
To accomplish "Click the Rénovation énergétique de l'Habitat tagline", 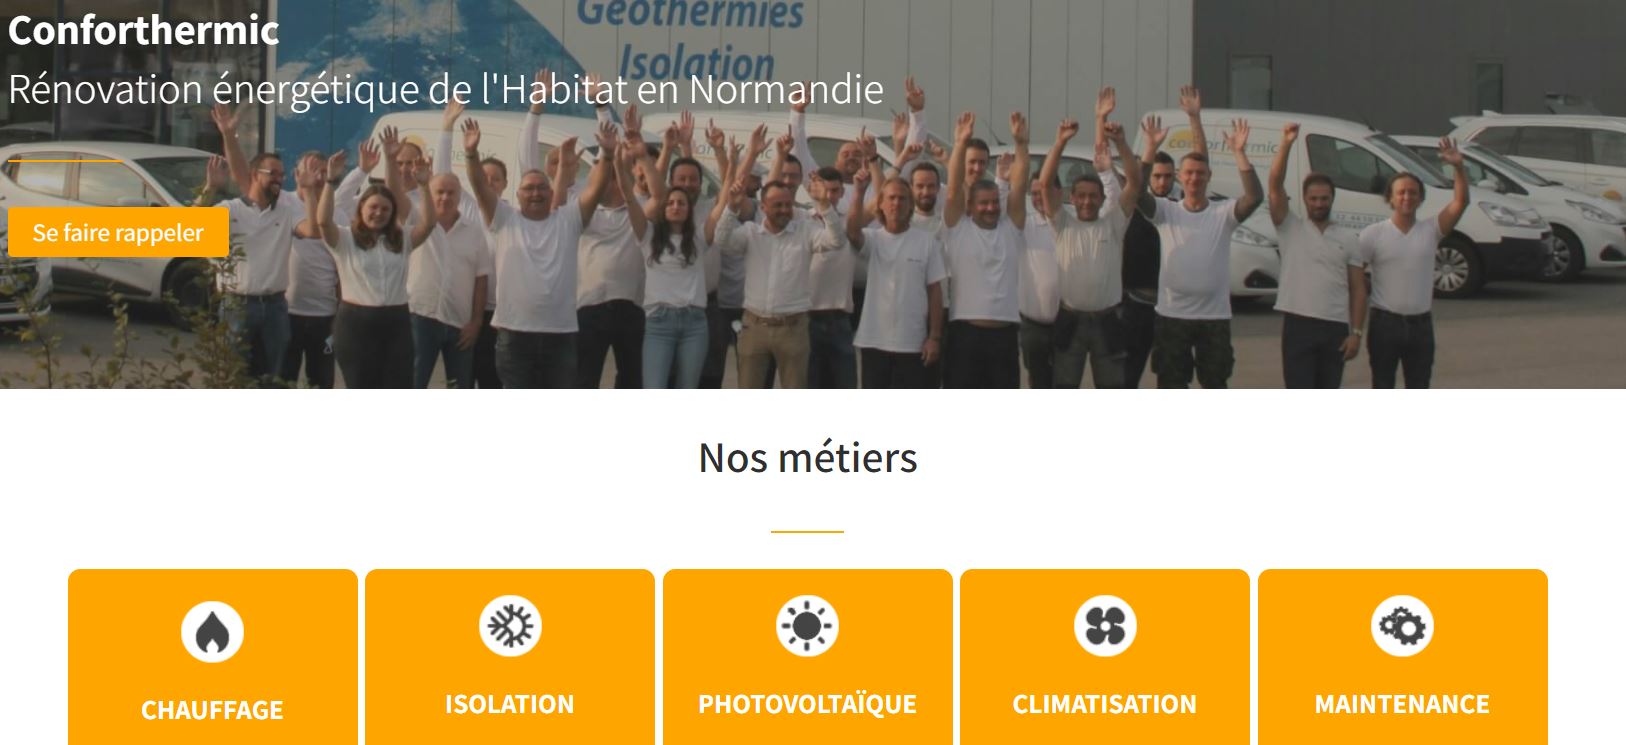I will point(446,90).
